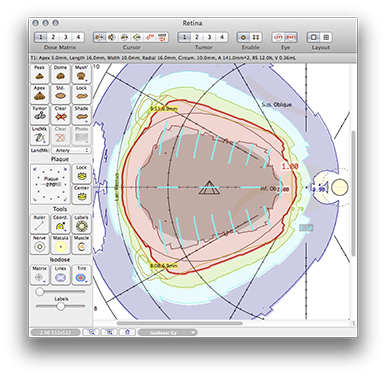This screenshot has width=386, height=377.
Task: Choose the grid Layout button
Action: 326,37
